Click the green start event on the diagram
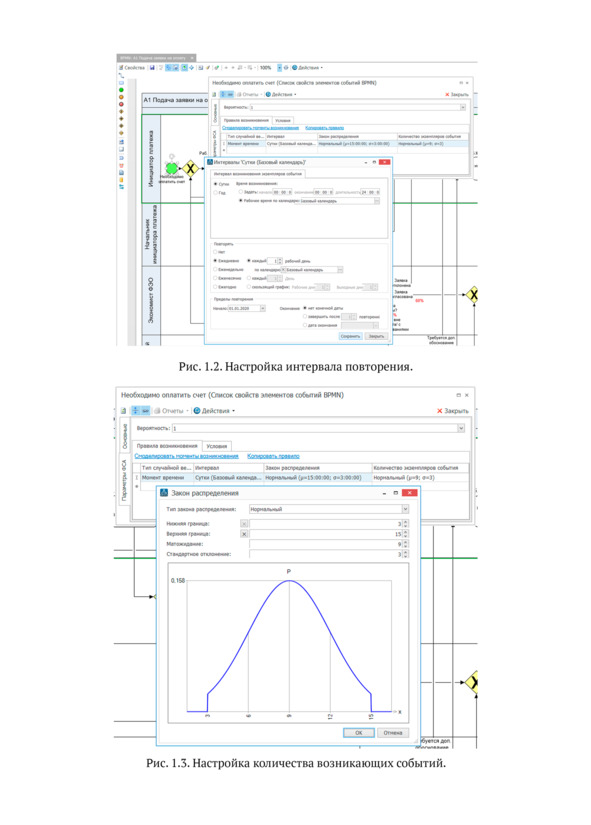 coord(172,168)
